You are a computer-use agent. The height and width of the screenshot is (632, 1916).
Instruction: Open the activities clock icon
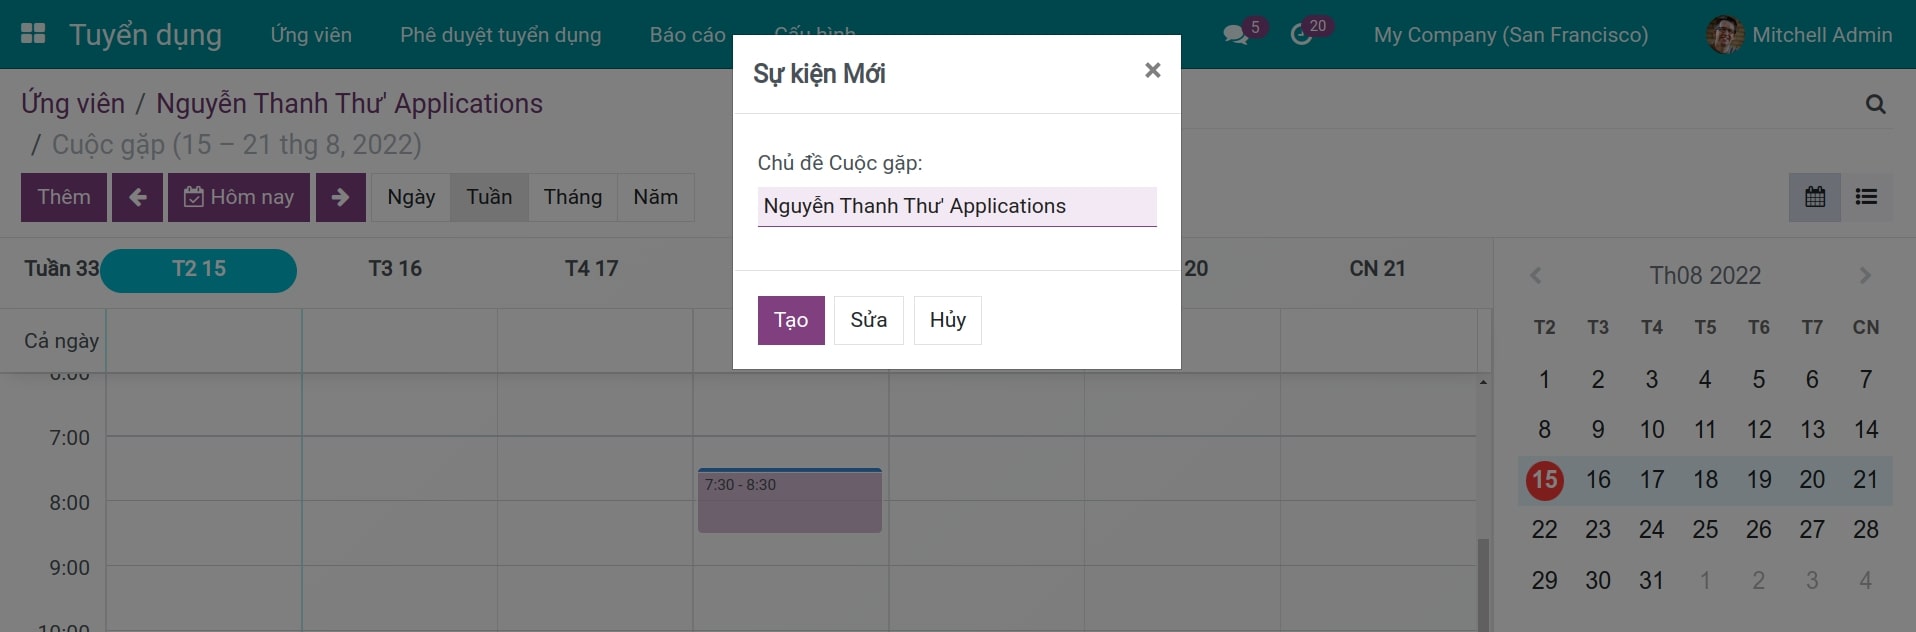click(x=1301, y=35)
